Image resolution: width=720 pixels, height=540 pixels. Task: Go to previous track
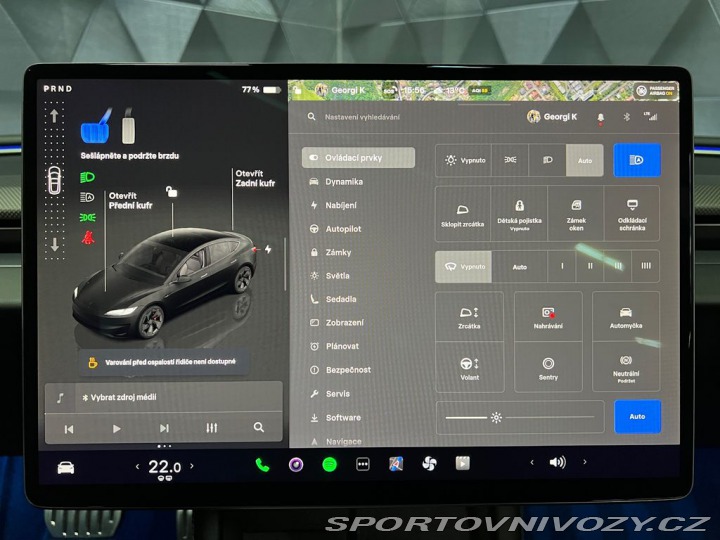(69, 429)
